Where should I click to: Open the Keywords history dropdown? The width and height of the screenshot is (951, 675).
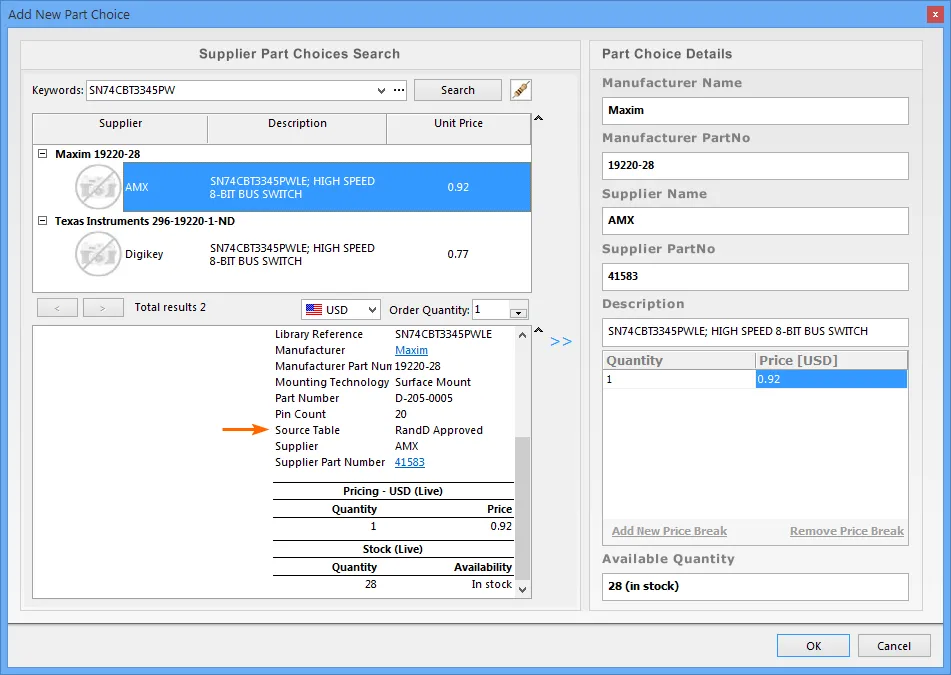[x=381, y=90]
